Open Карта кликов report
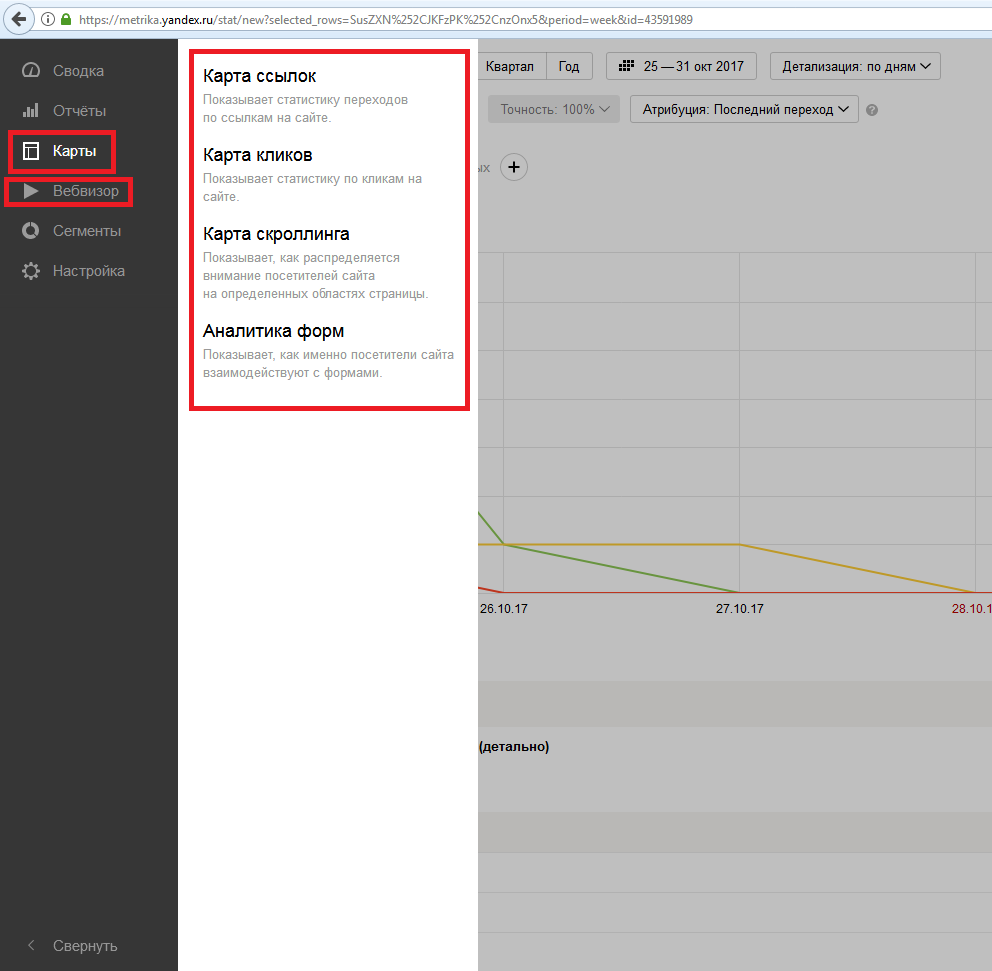This screenshot has height=971, width=992. 257,155
